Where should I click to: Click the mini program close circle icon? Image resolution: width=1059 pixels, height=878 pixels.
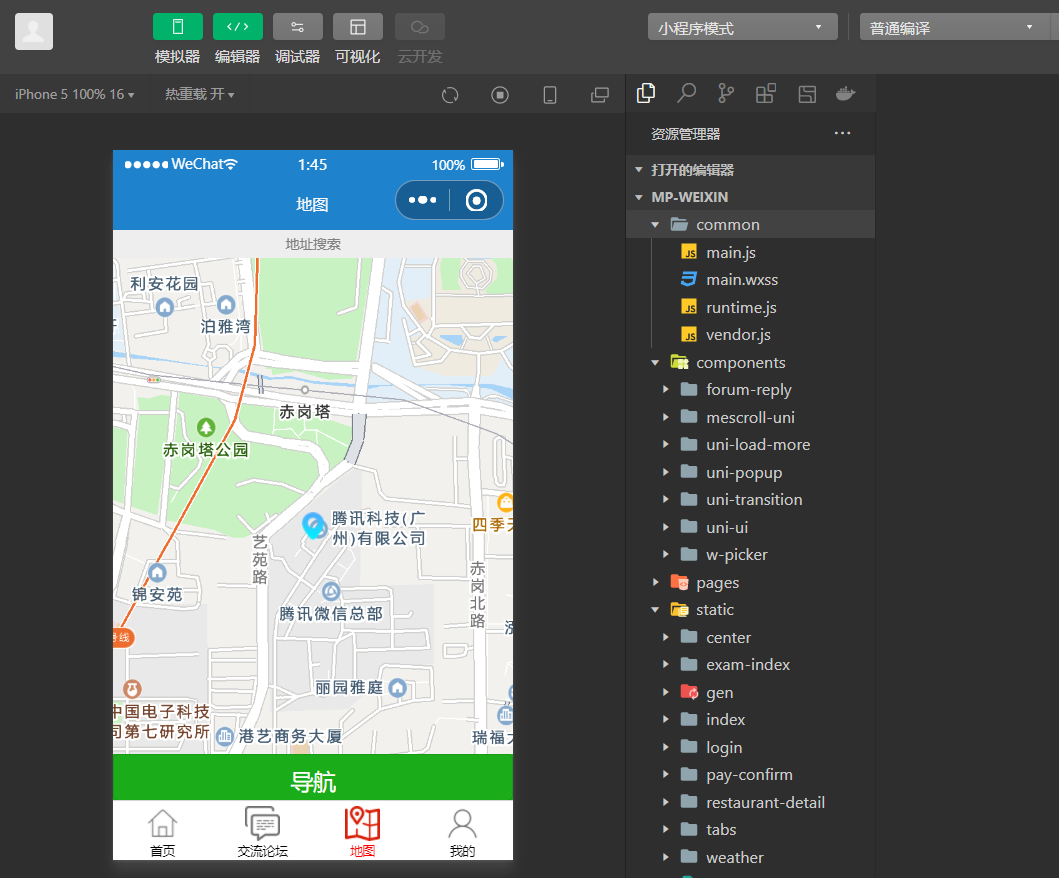coord(476,200)
